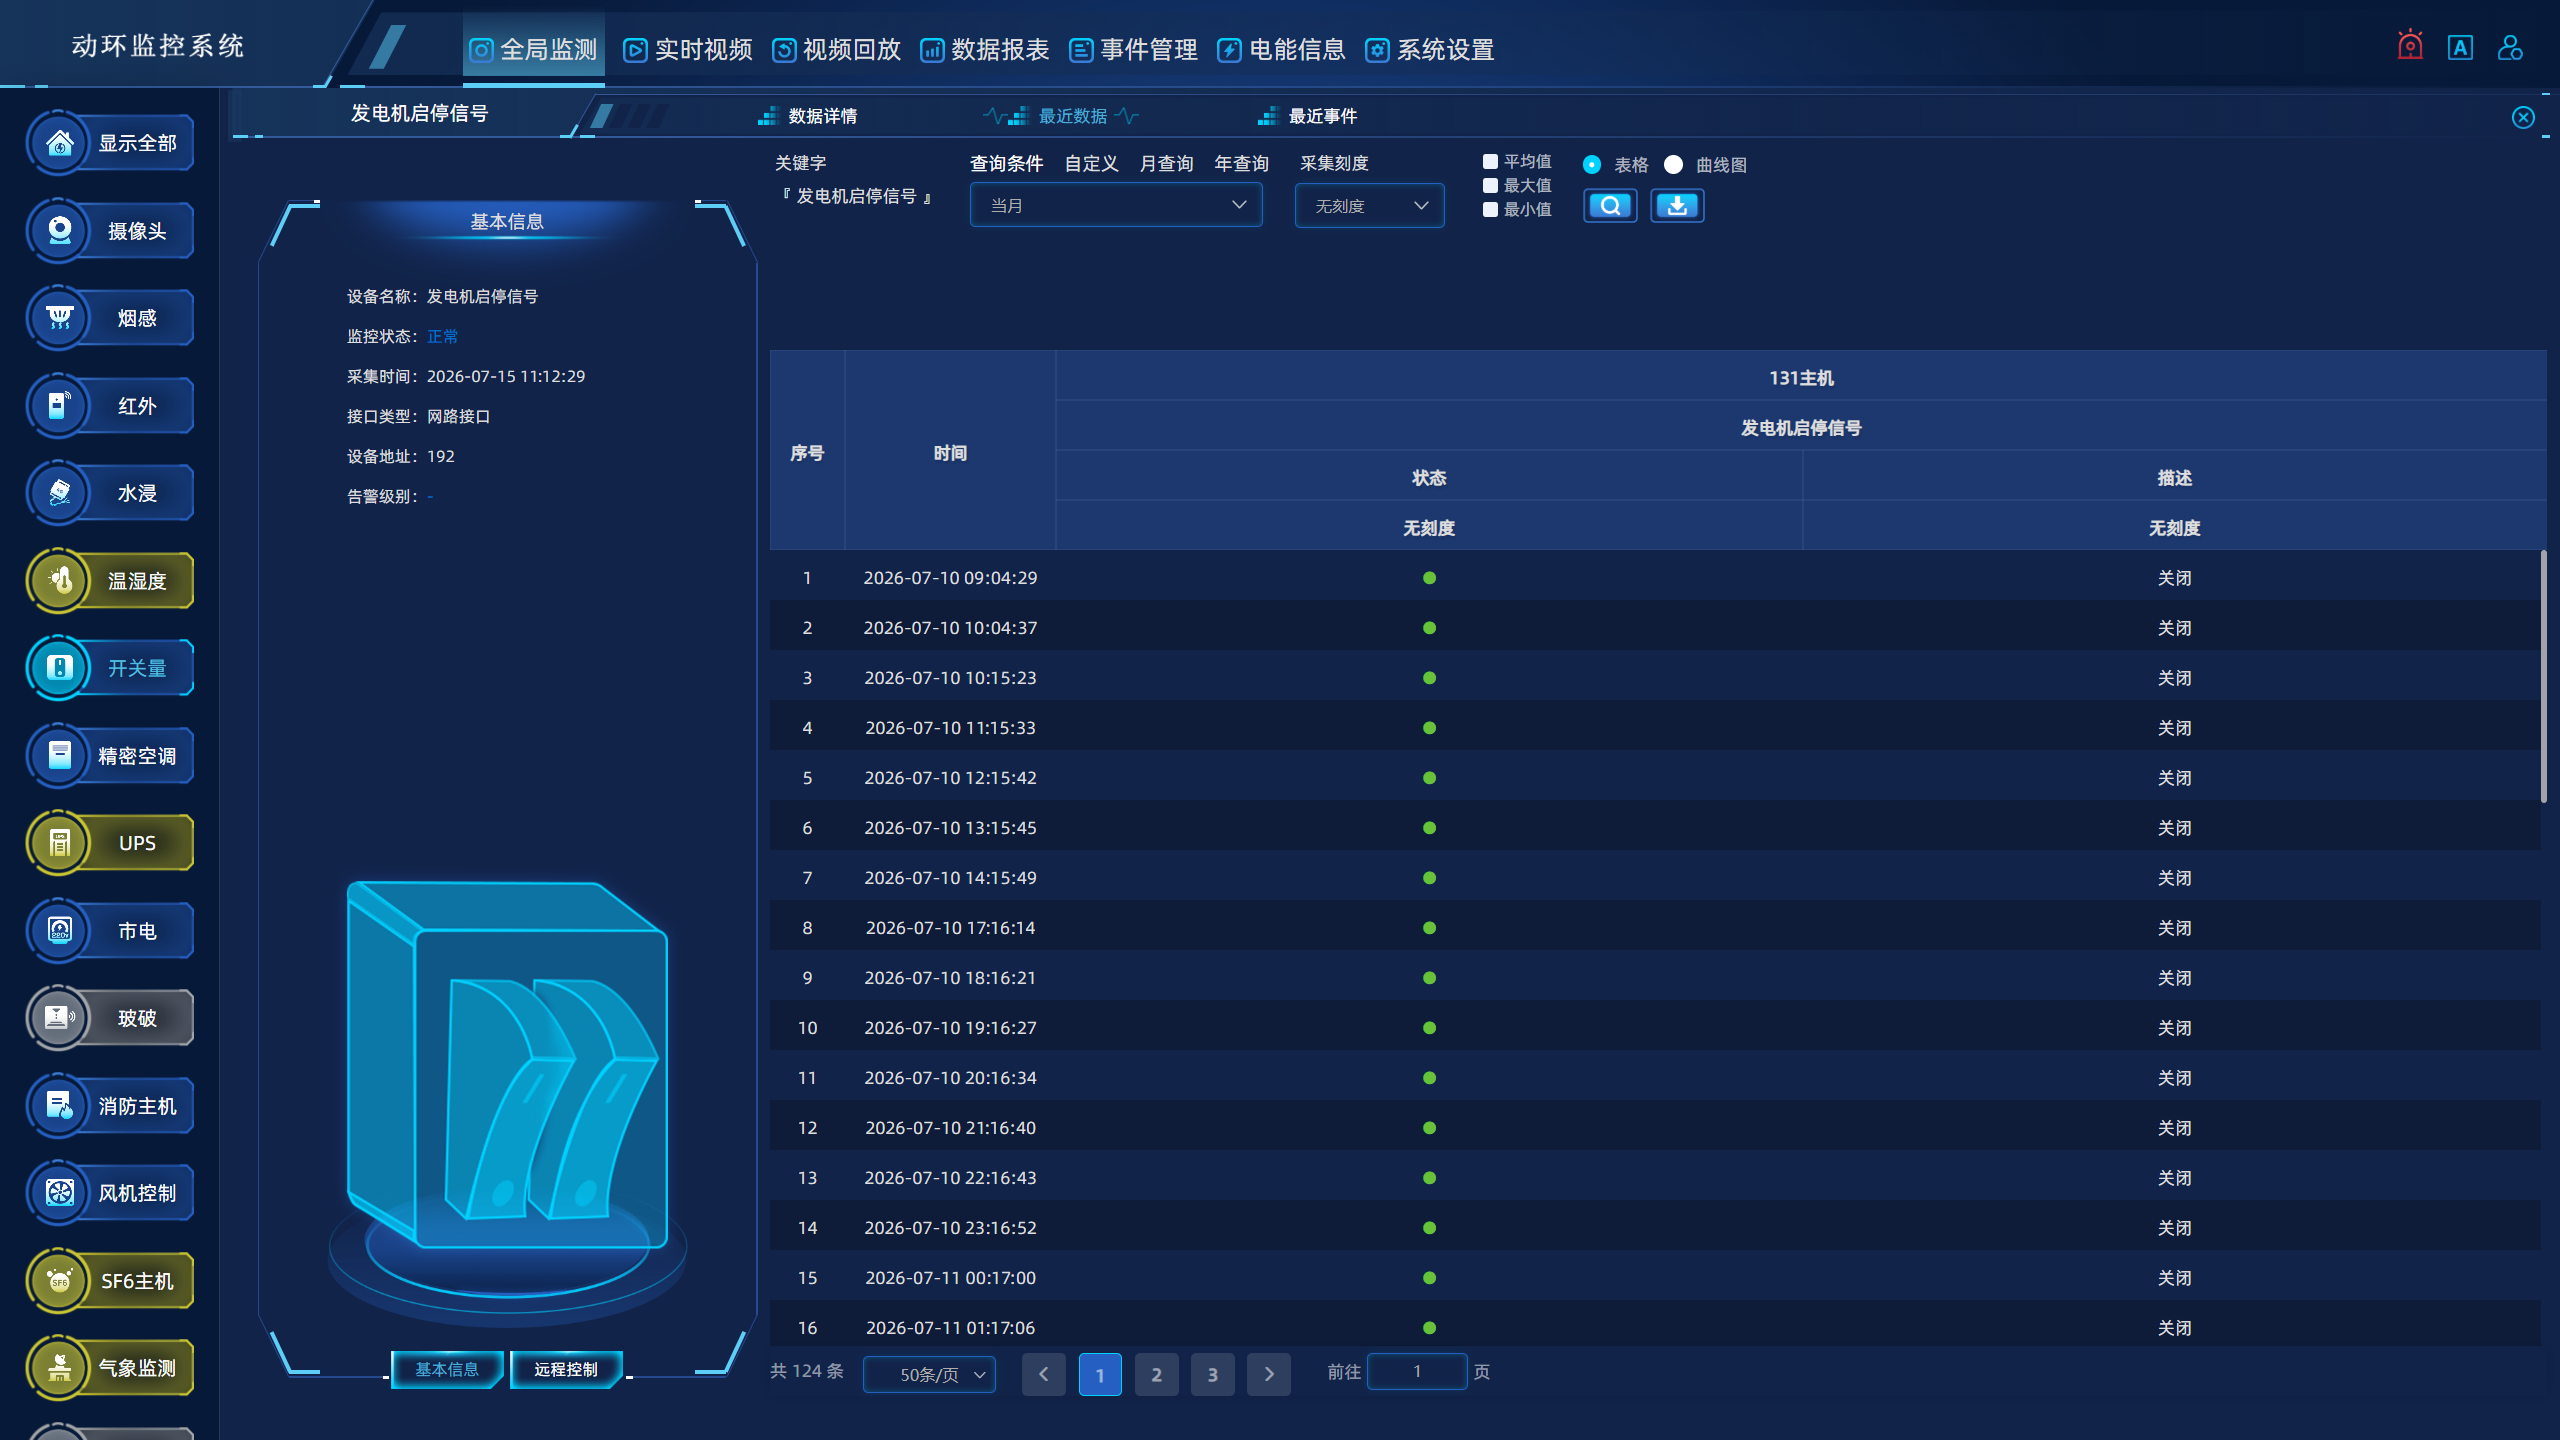Enable the 最大值 checkbox
The height and width of the screenshot is (1440, 2560).
(x=1490, y=185)
